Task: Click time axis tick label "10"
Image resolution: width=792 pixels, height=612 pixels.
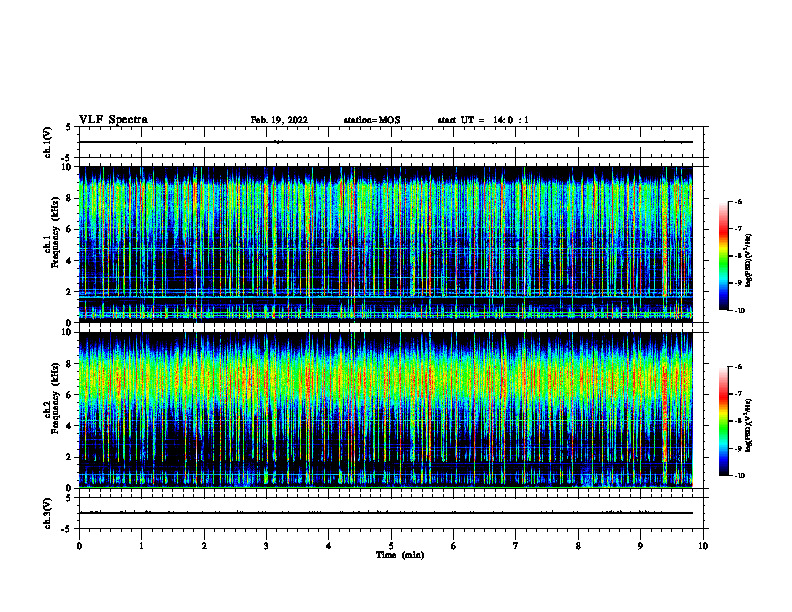Action: pos(703,546)
